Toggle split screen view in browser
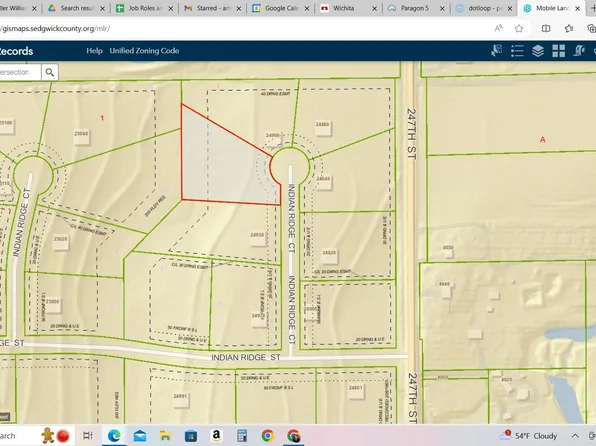 coord(546,29)
